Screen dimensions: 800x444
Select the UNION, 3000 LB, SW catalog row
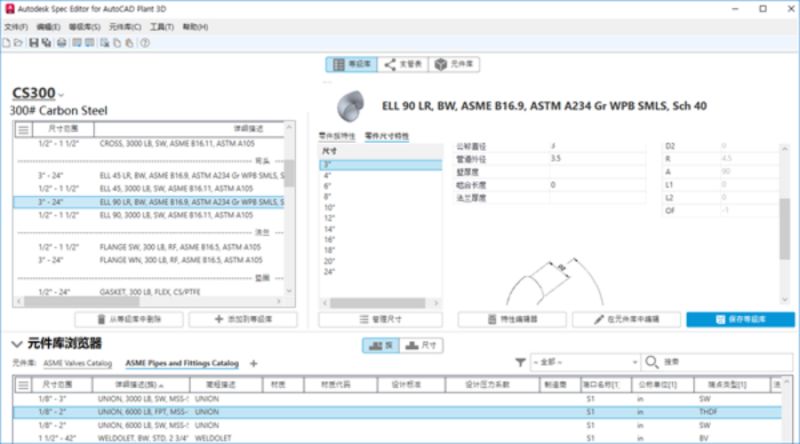pos(397,399)
